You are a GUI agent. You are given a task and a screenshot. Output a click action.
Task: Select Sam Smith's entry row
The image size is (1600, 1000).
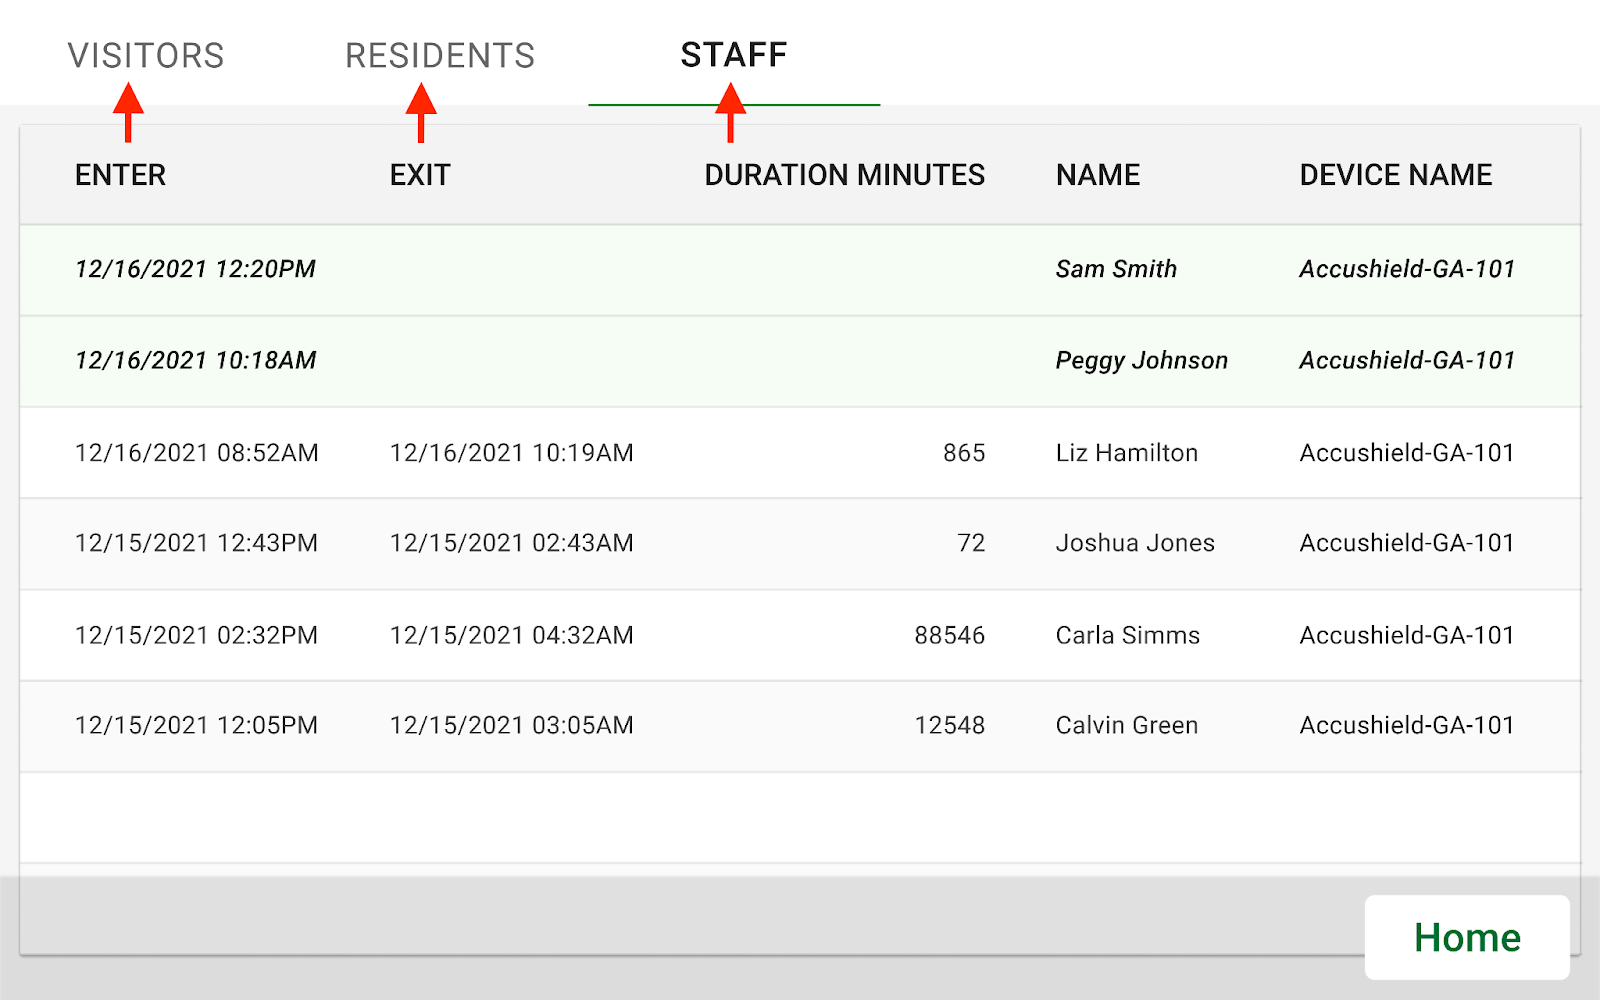1115,269
